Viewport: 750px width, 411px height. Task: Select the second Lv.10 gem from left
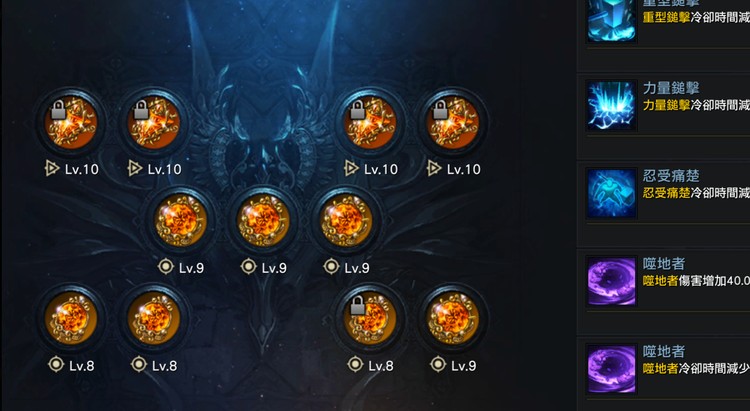[154, 122]
